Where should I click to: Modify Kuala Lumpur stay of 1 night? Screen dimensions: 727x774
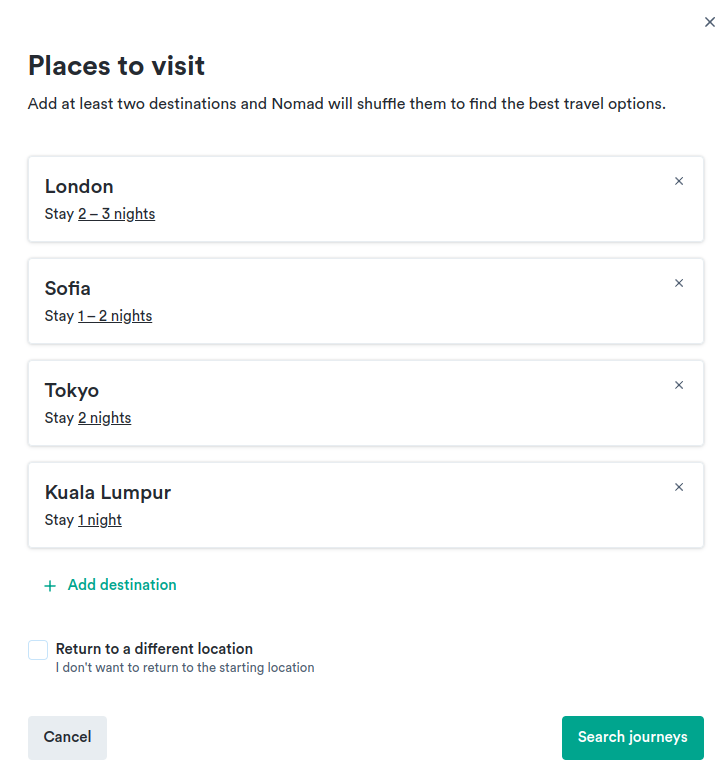[x=100, y=520]
